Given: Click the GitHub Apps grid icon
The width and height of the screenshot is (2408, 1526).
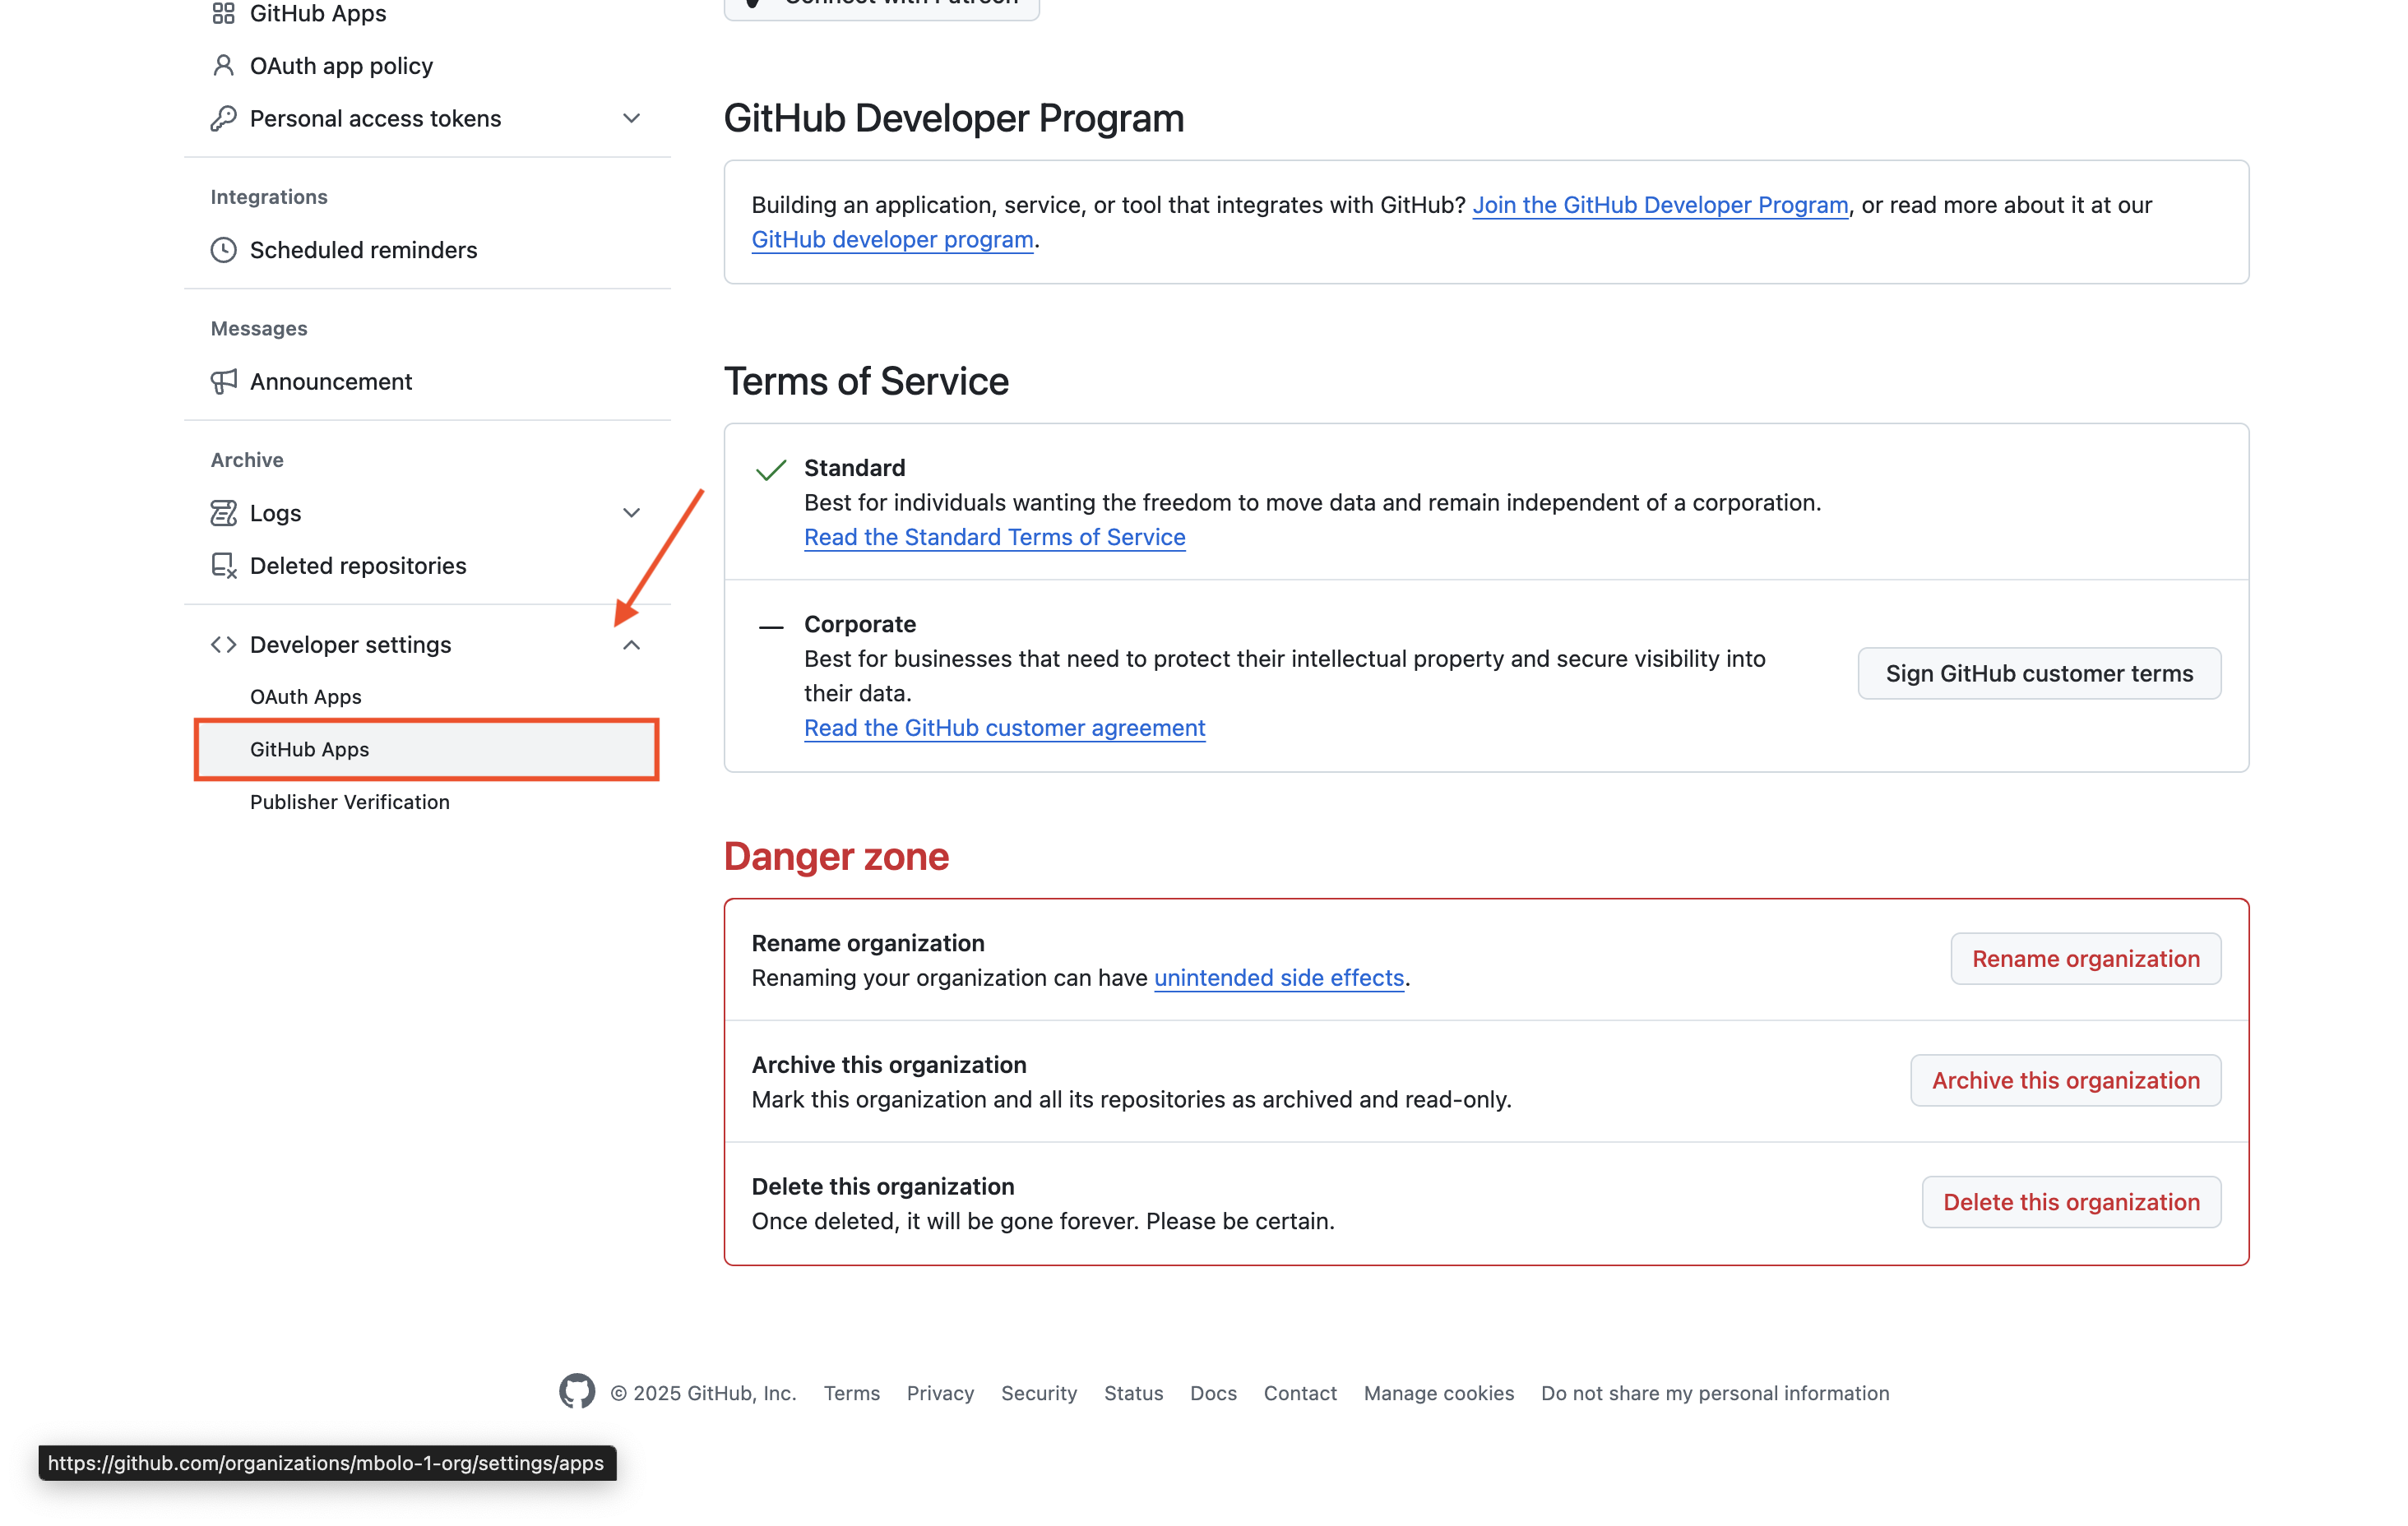Looking at the screenshot, I should pos(223,14).
